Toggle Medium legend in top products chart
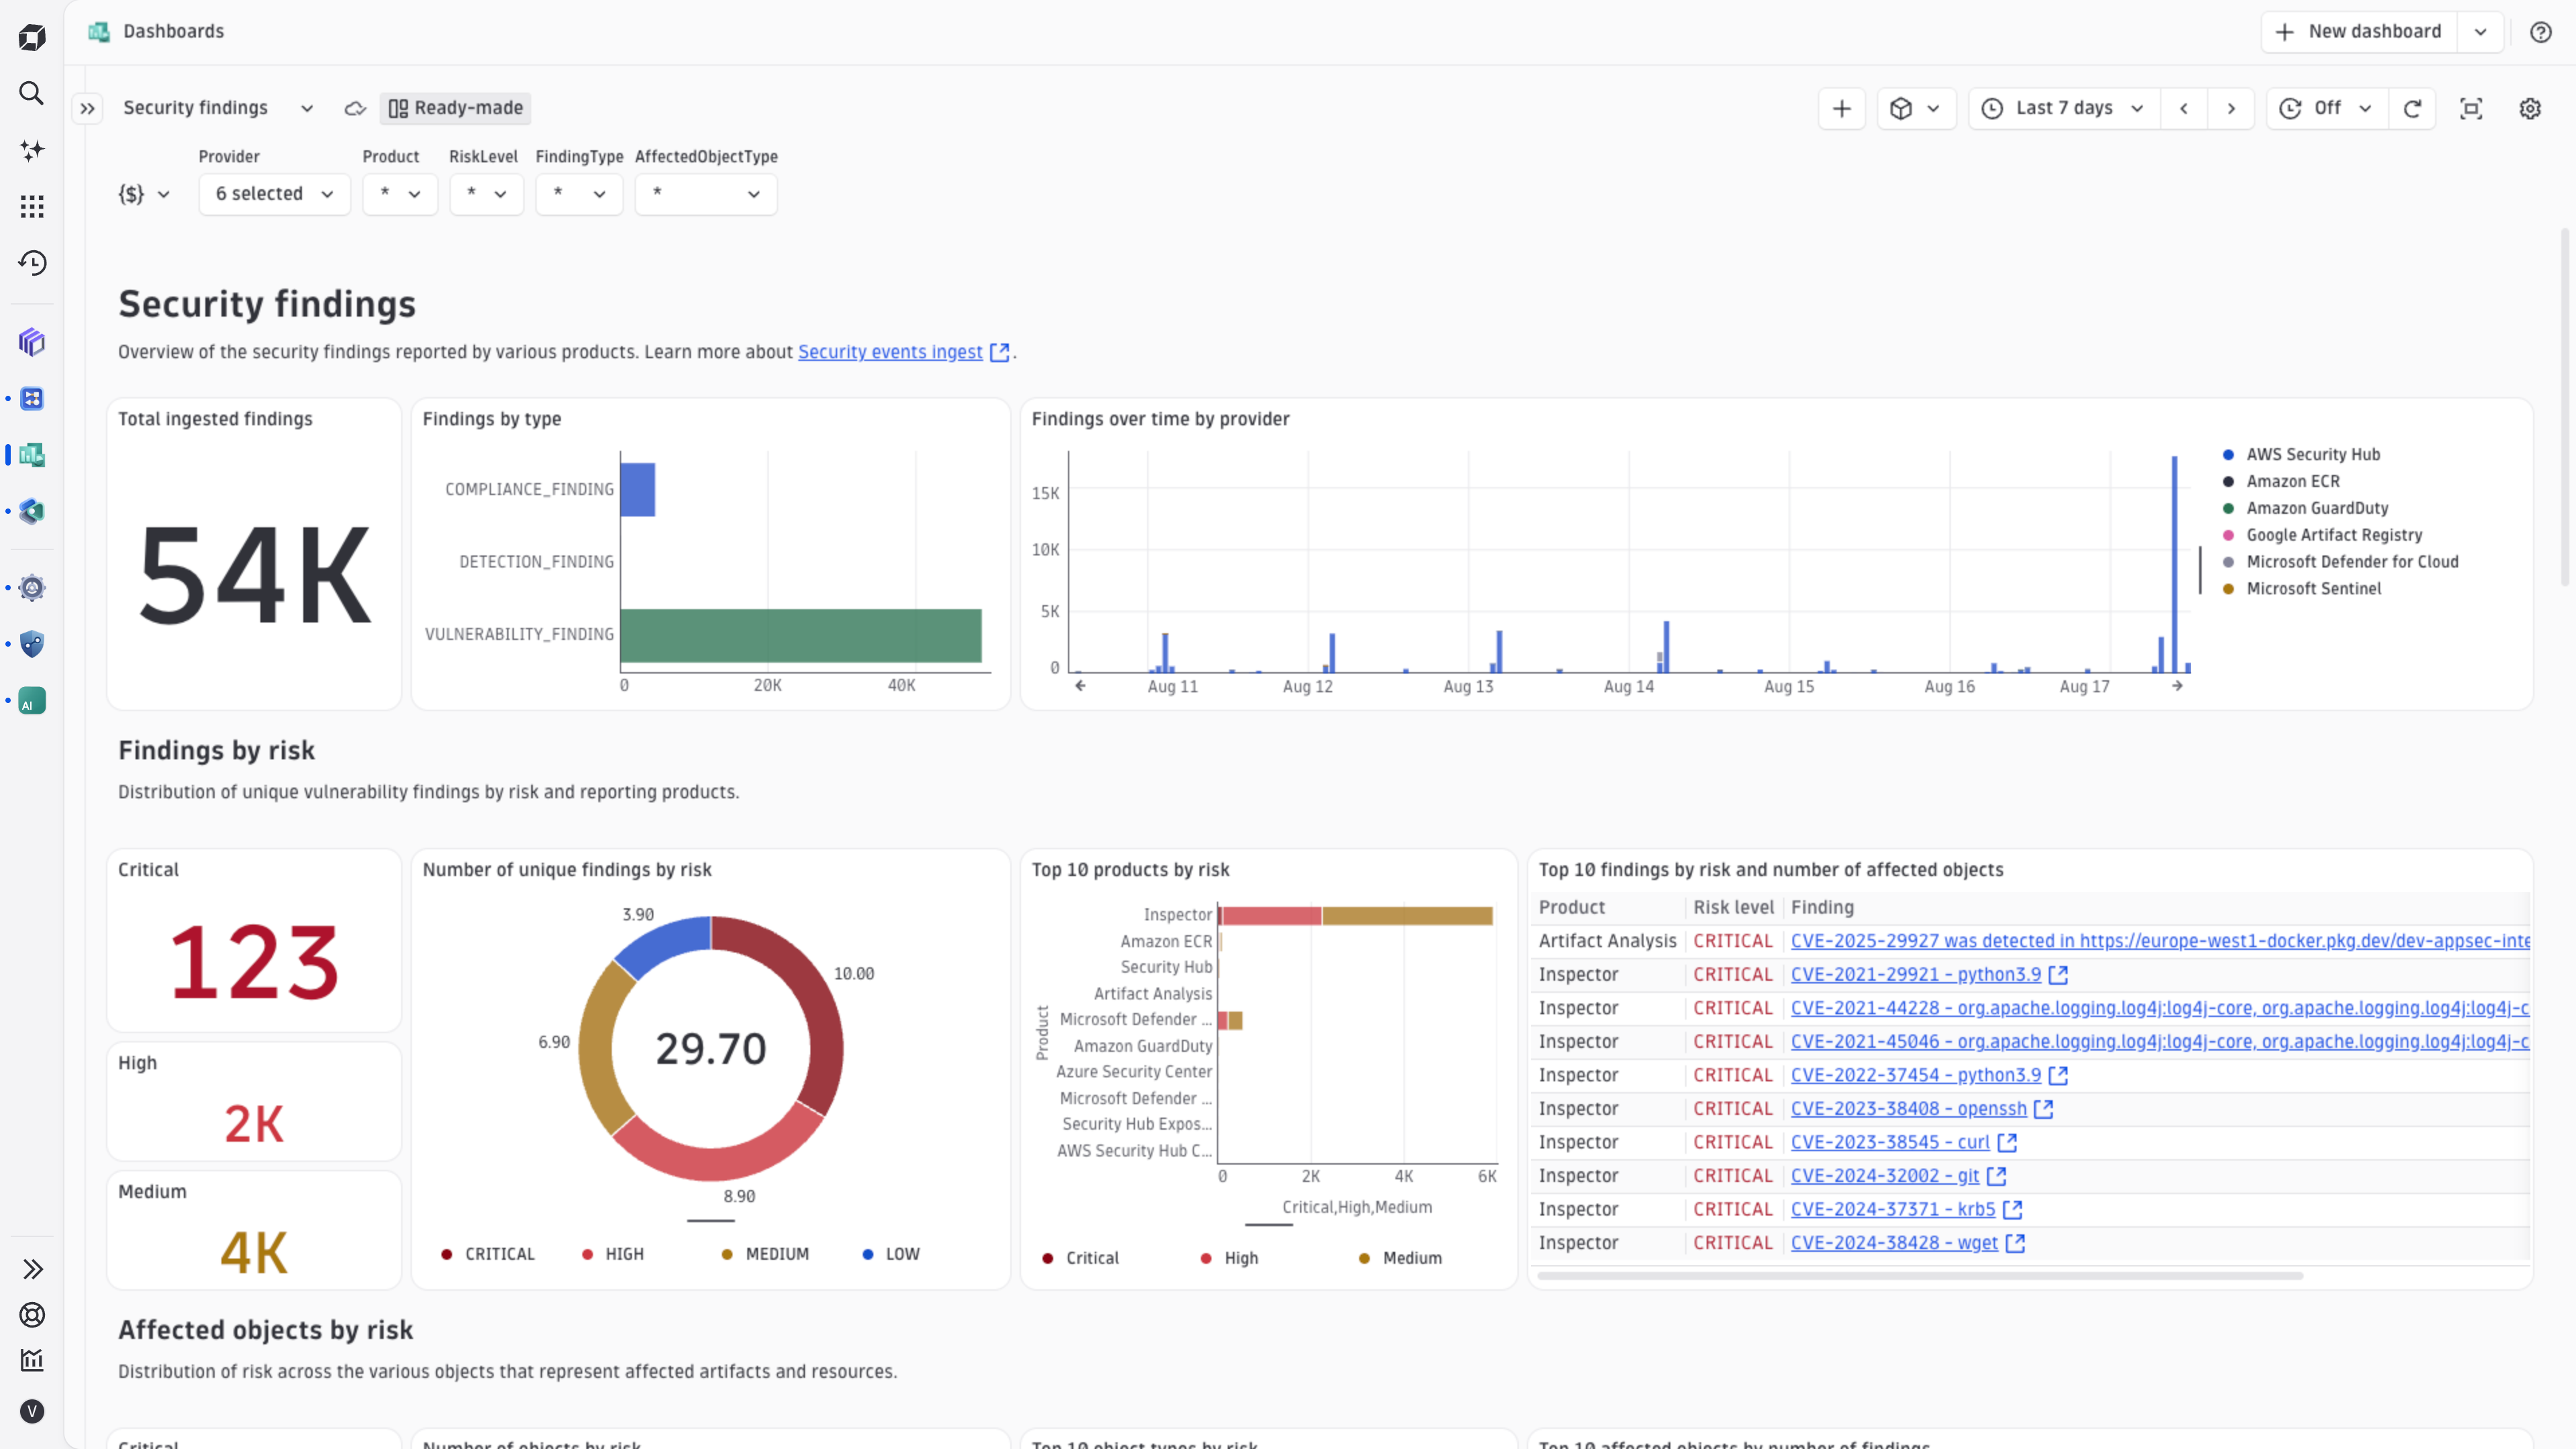This screenshot has width=2576, height=1449. tap(1400, 1258)
